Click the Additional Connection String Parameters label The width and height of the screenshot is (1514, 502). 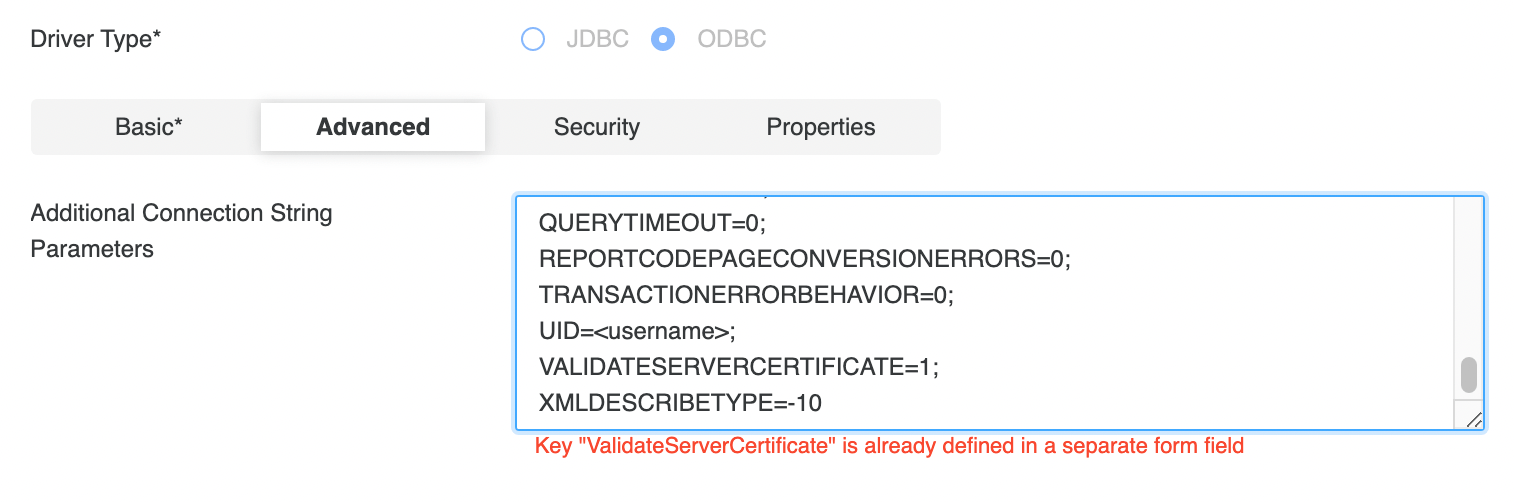point(181,231)
